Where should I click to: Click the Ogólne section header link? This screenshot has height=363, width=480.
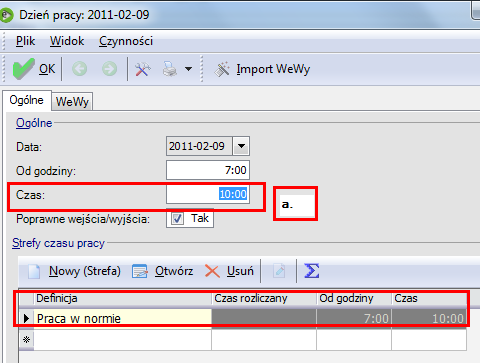[34, 123]
